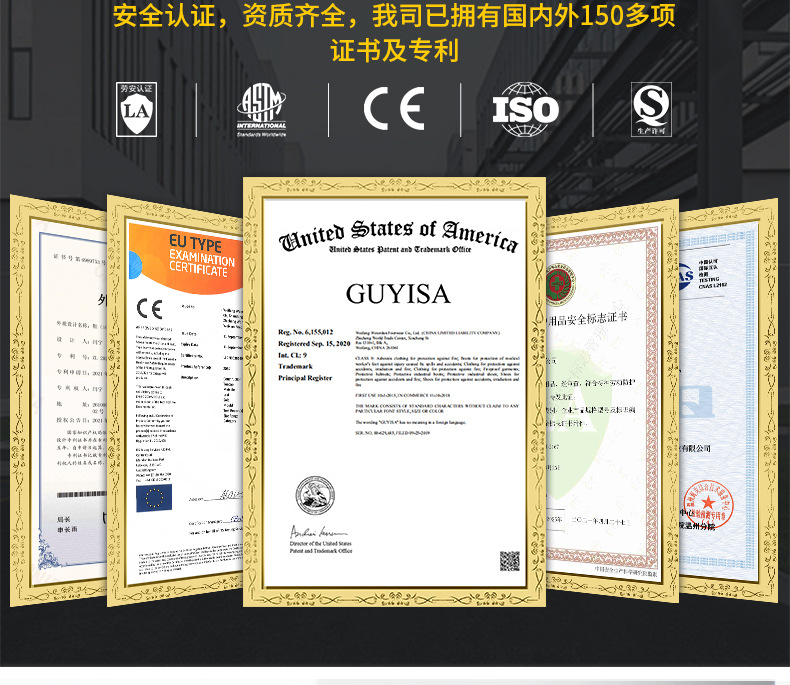790x685 pixels.
Task: Open the leftmost patent certificate
Action: click(58, 400)
